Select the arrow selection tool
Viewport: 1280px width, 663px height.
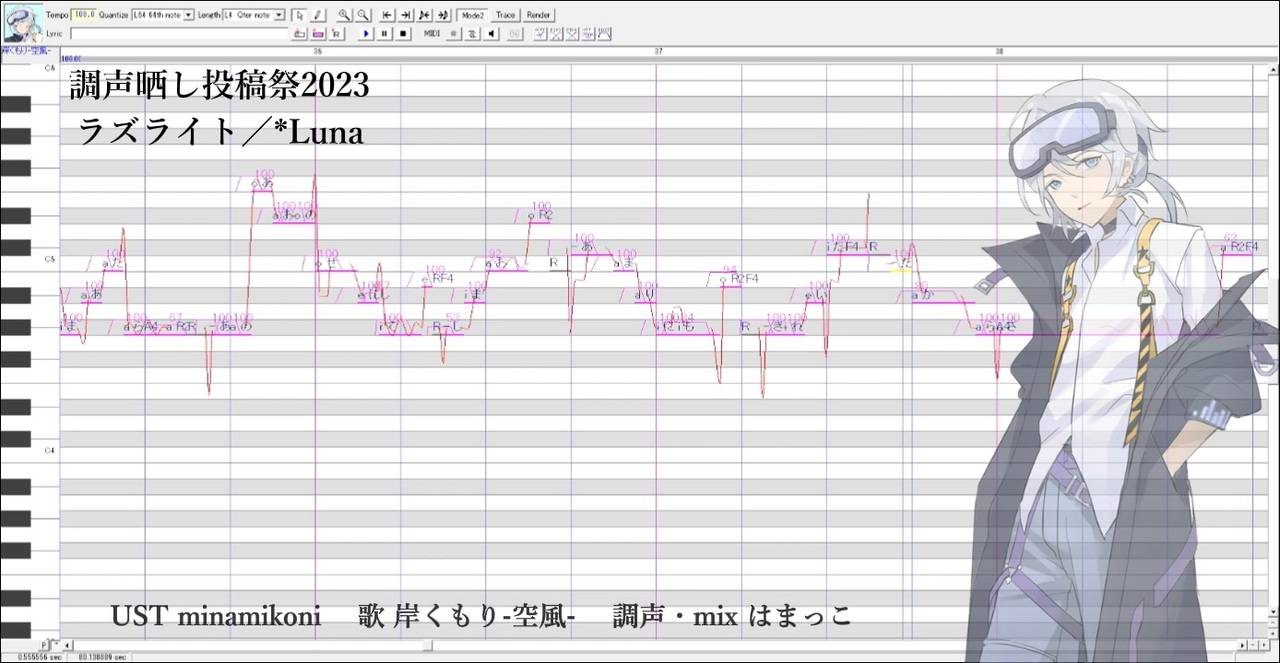(x=299, y=15)
